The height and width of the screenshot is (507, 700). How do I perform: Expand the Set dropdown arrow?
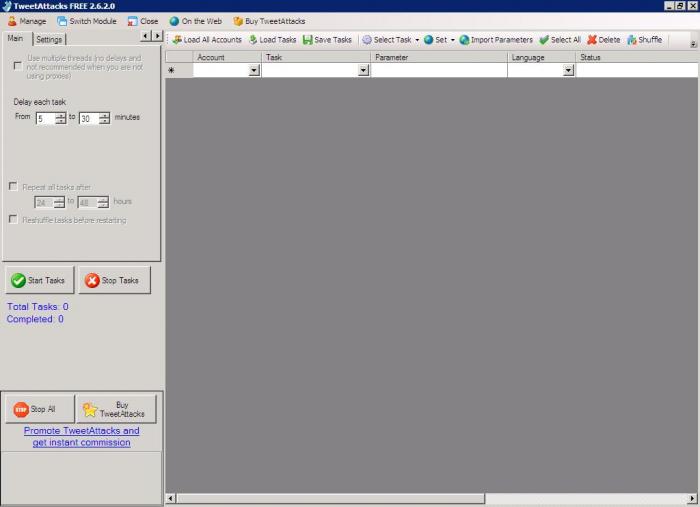click(452, 40)
